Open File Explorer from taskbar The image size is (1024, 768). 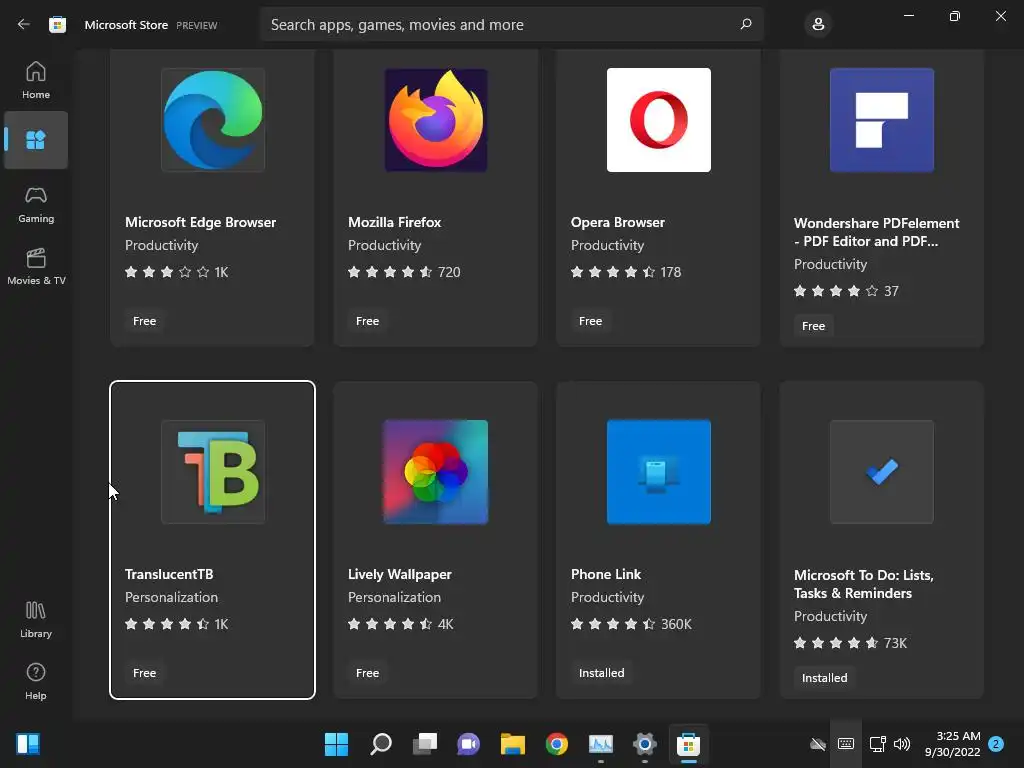pos(513,744)
